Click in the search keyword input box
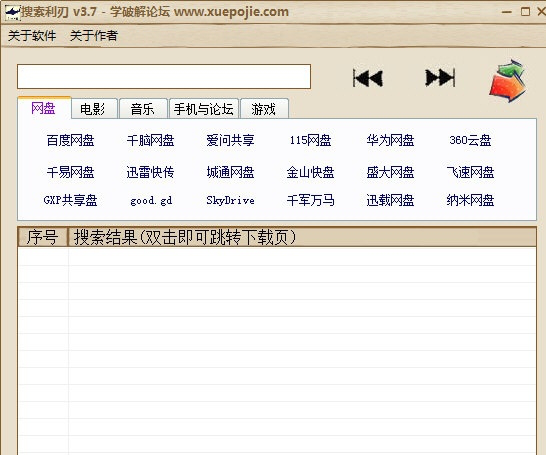This screenshot has height=473, width=546. tap(164, 76)
